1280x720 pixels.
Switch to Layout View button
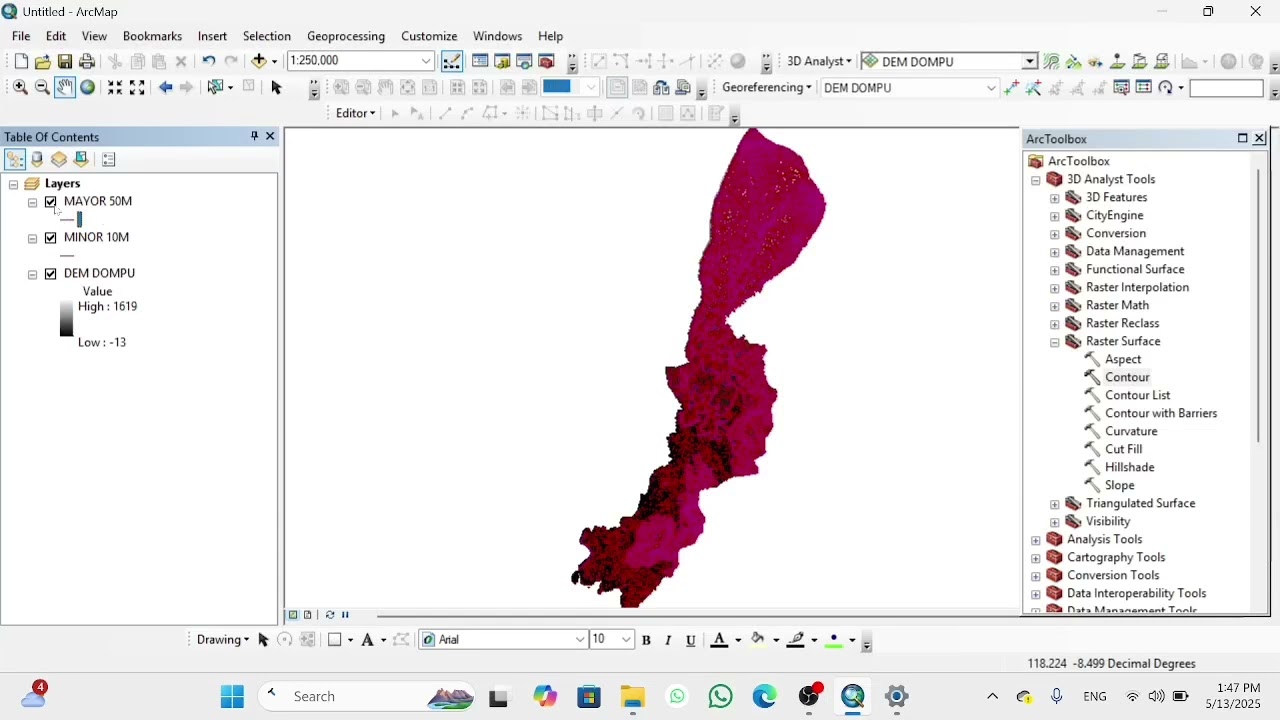point(307,615)
